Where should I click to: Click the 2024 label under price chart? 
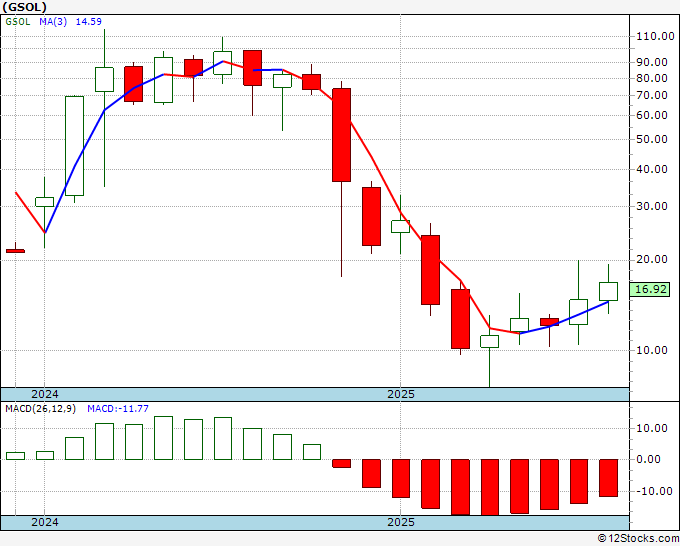pyautogui.click(x=45, y=394)
